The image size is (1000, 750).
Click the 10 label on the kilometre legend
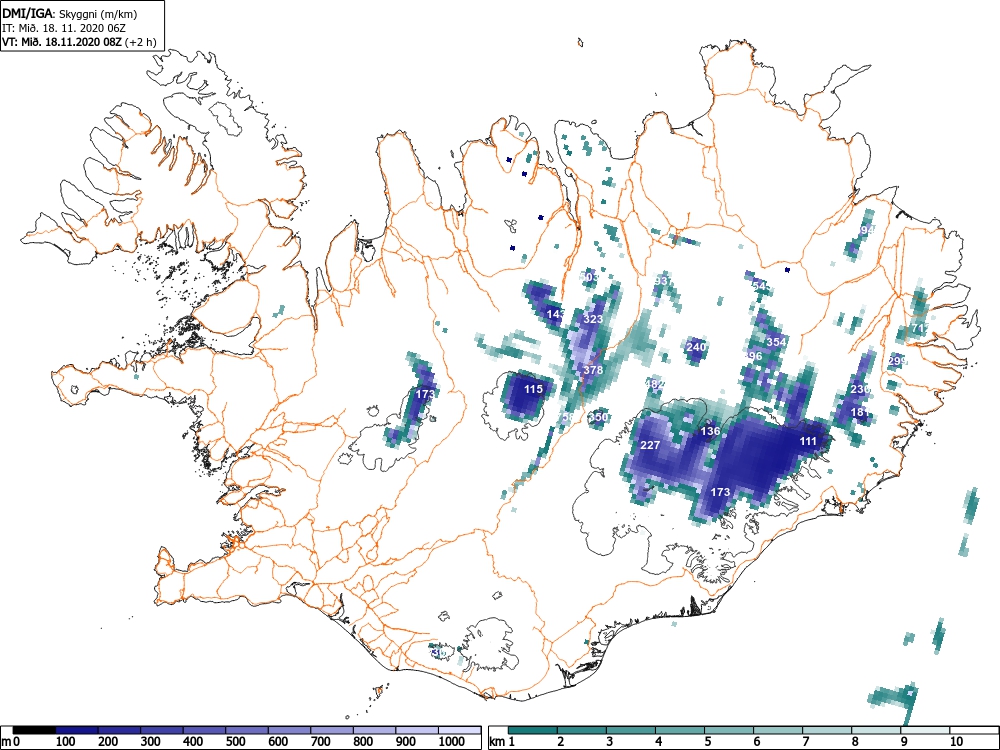pyautogui.click(x=955, y=742)
